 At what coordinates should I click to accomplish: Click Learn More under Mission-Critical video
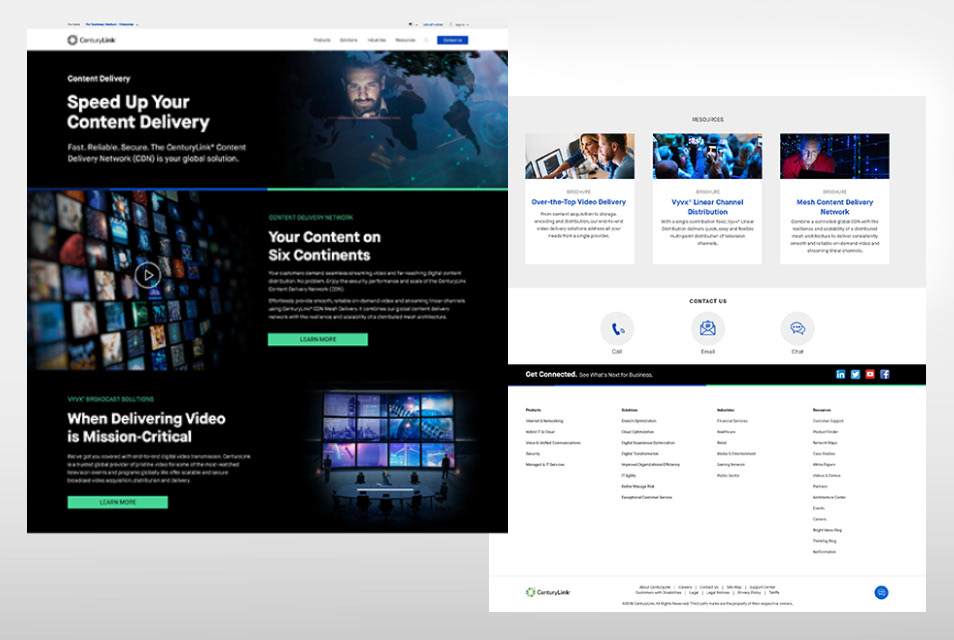tap(117, 502)
